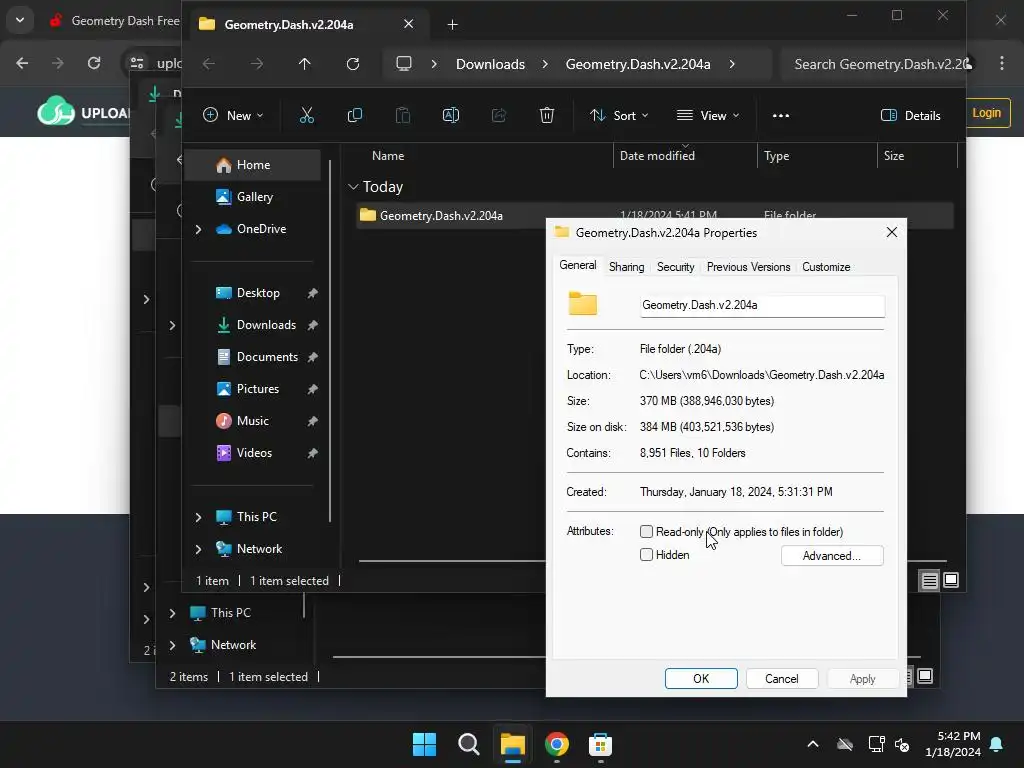Switch to the Sharing tab
Viewport: 1024px width, 768px height.
pos(626,266)
